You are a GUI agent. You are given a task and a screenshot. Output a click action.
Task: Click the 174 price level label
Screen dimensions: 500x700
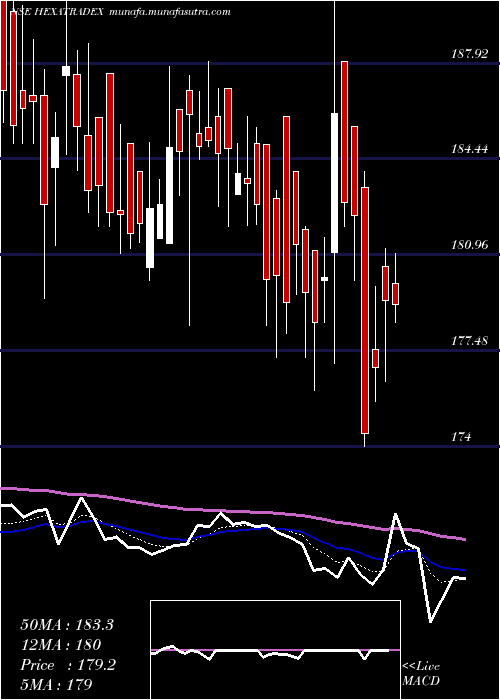[461, 437]
